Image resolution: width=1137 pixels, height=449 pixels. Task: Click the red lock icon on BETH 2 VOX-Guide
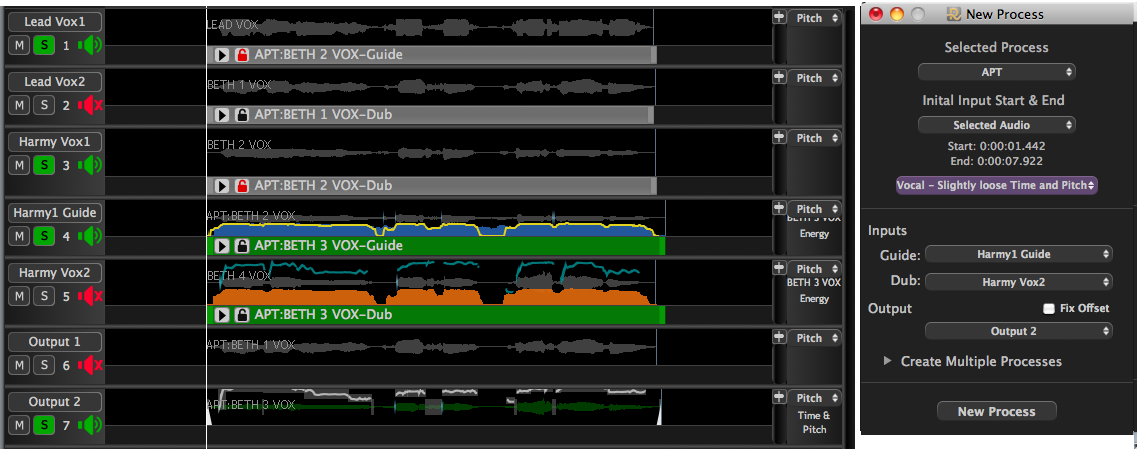tap(241, 55)
